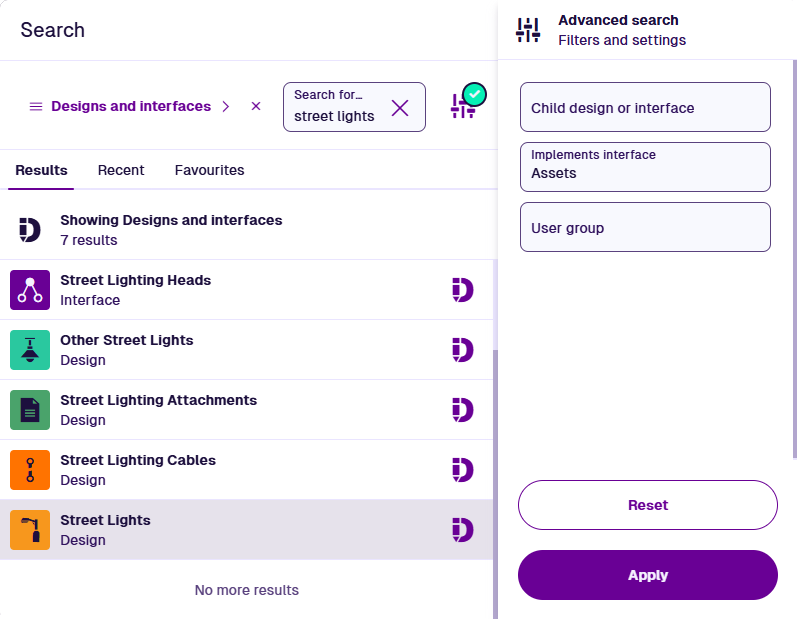Click the Other Street Lights lamp icon

pos(30,350)
